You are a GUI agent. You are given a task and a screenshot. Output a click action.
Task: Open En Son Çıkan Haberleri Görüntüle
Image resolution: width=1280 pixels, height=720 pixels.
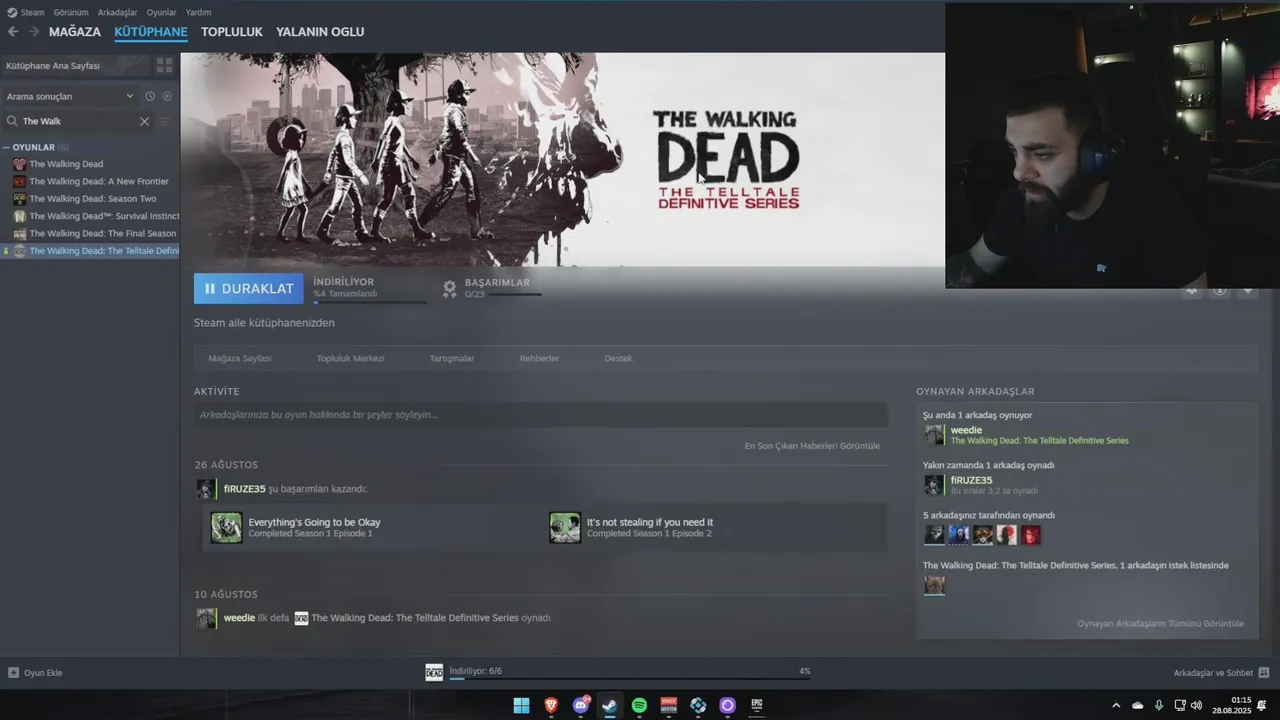tap(812, 446)
